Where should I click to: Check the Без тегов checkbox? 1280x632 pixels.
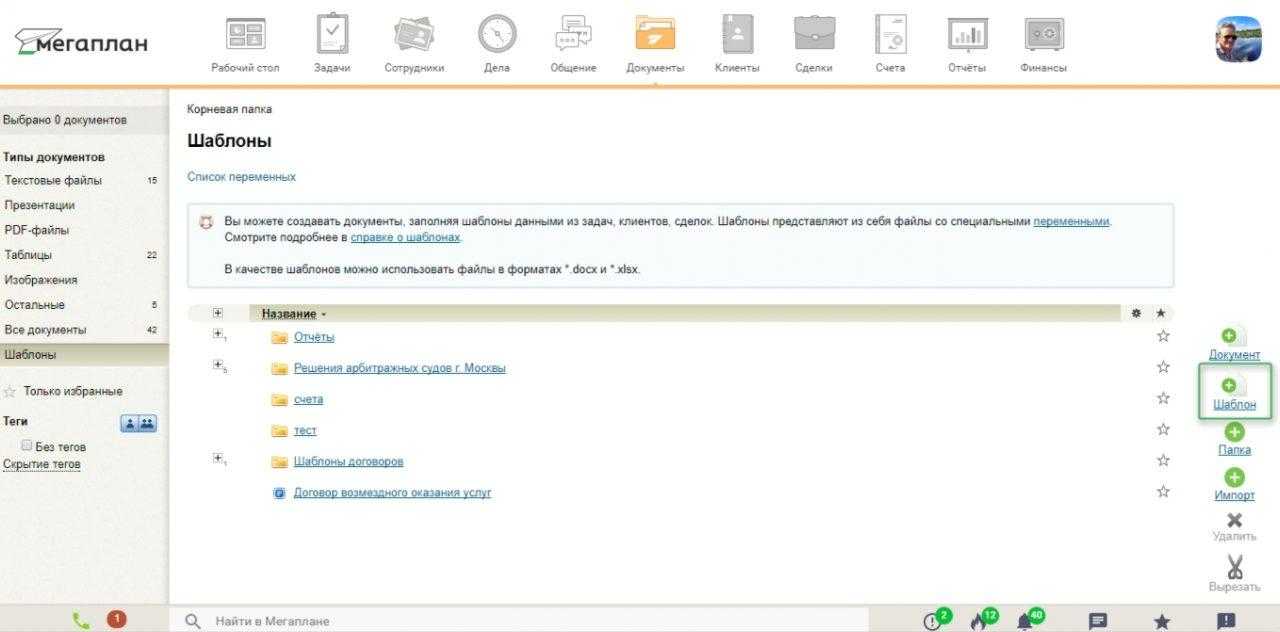coord(26,446)
